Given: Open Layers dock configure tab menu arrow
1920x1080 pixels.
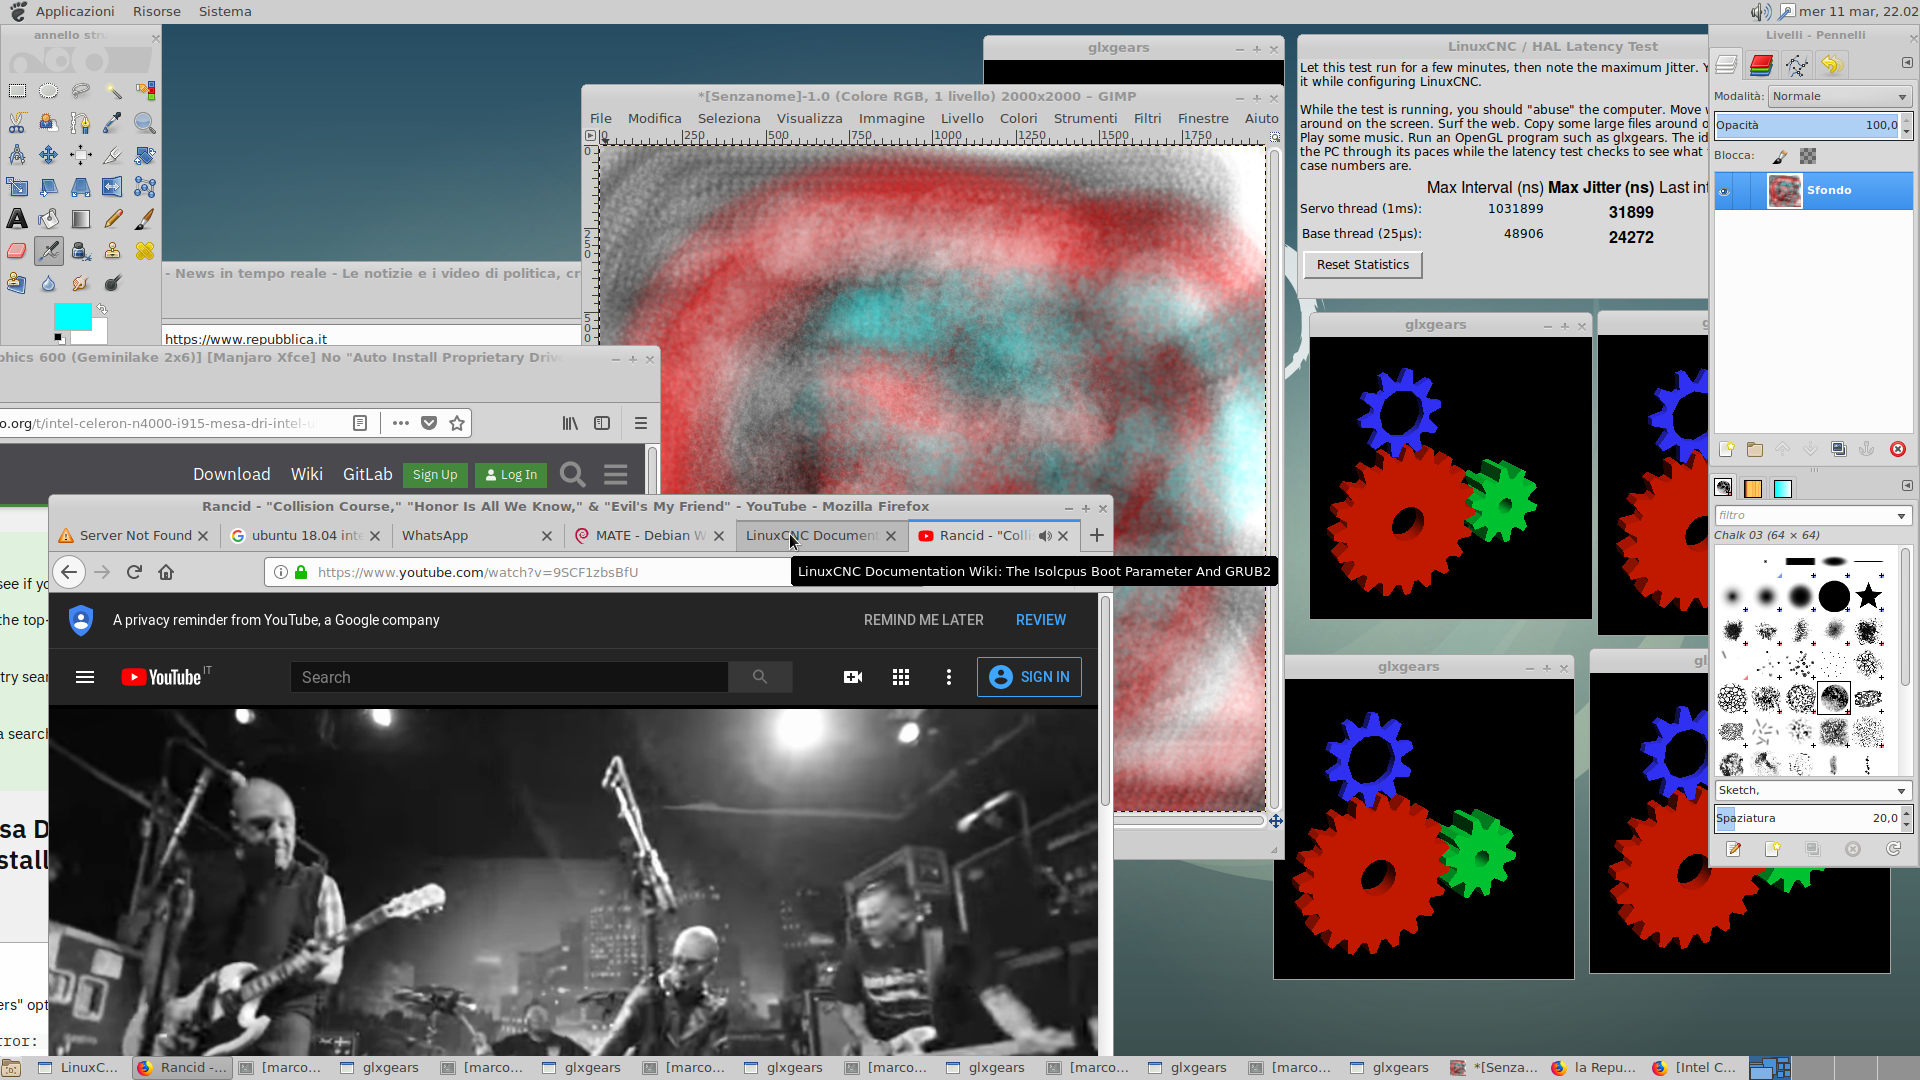Looking at the screenshot, I should pos(1907,63).
